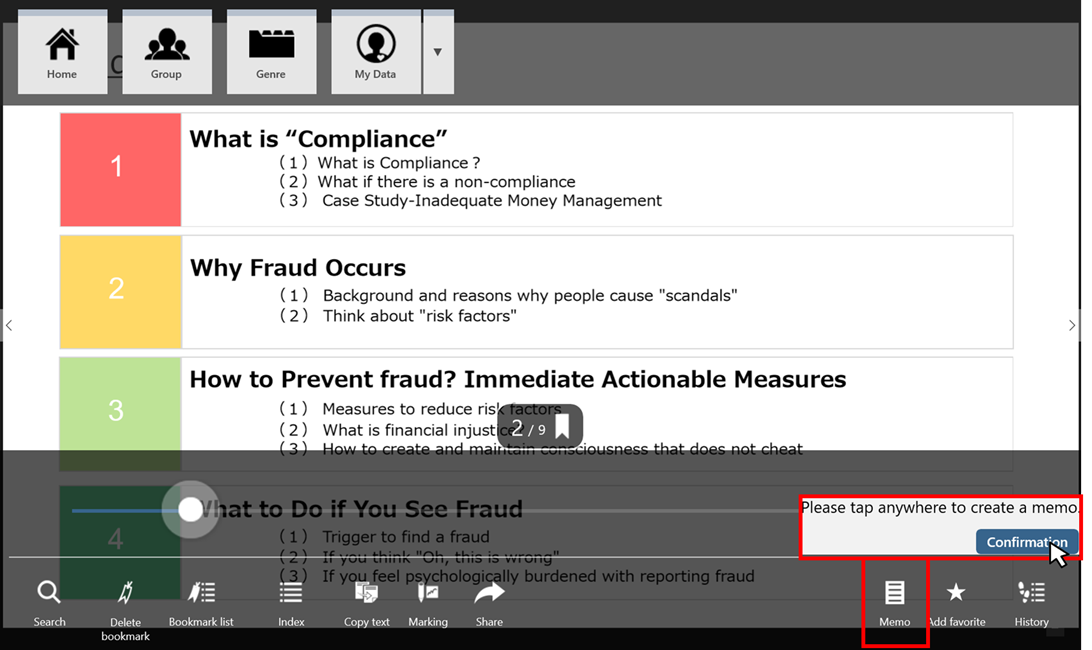Open the Bookmark list
The width and height of the screenshot is (1092, 650).
[x=201, y=603]
